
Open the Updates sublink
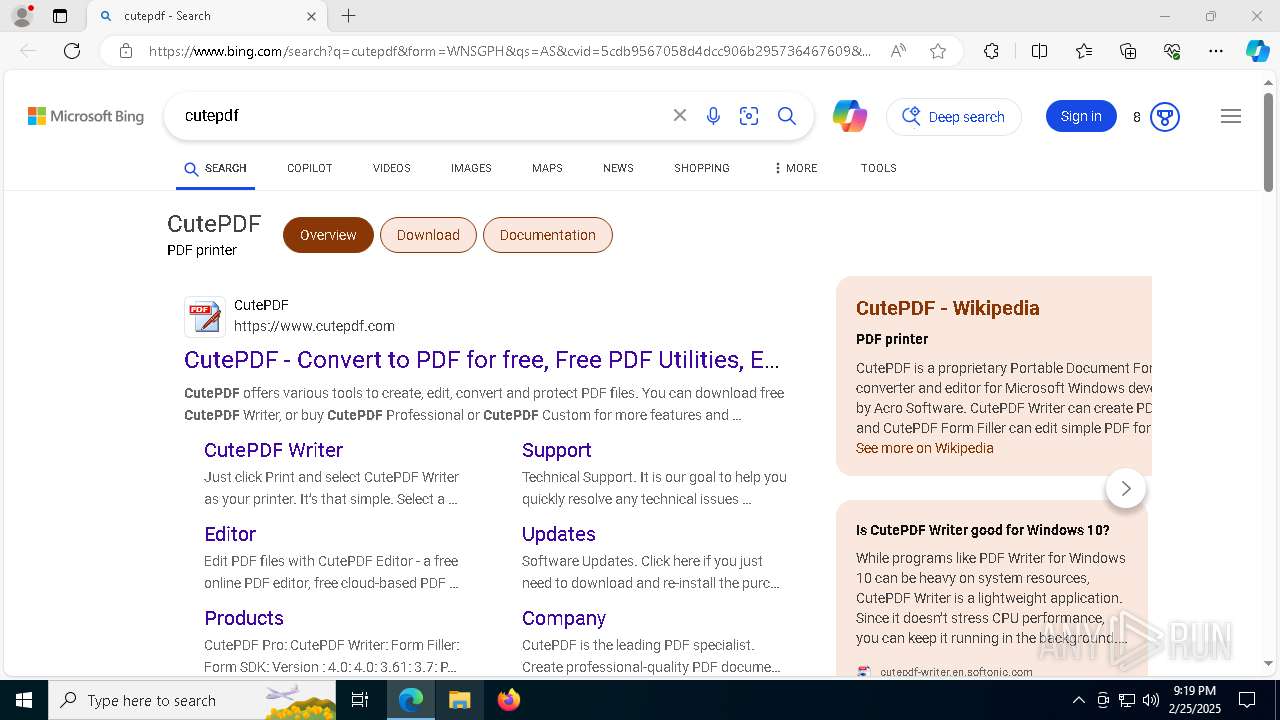pyautogui.click(x=559, y=534)
